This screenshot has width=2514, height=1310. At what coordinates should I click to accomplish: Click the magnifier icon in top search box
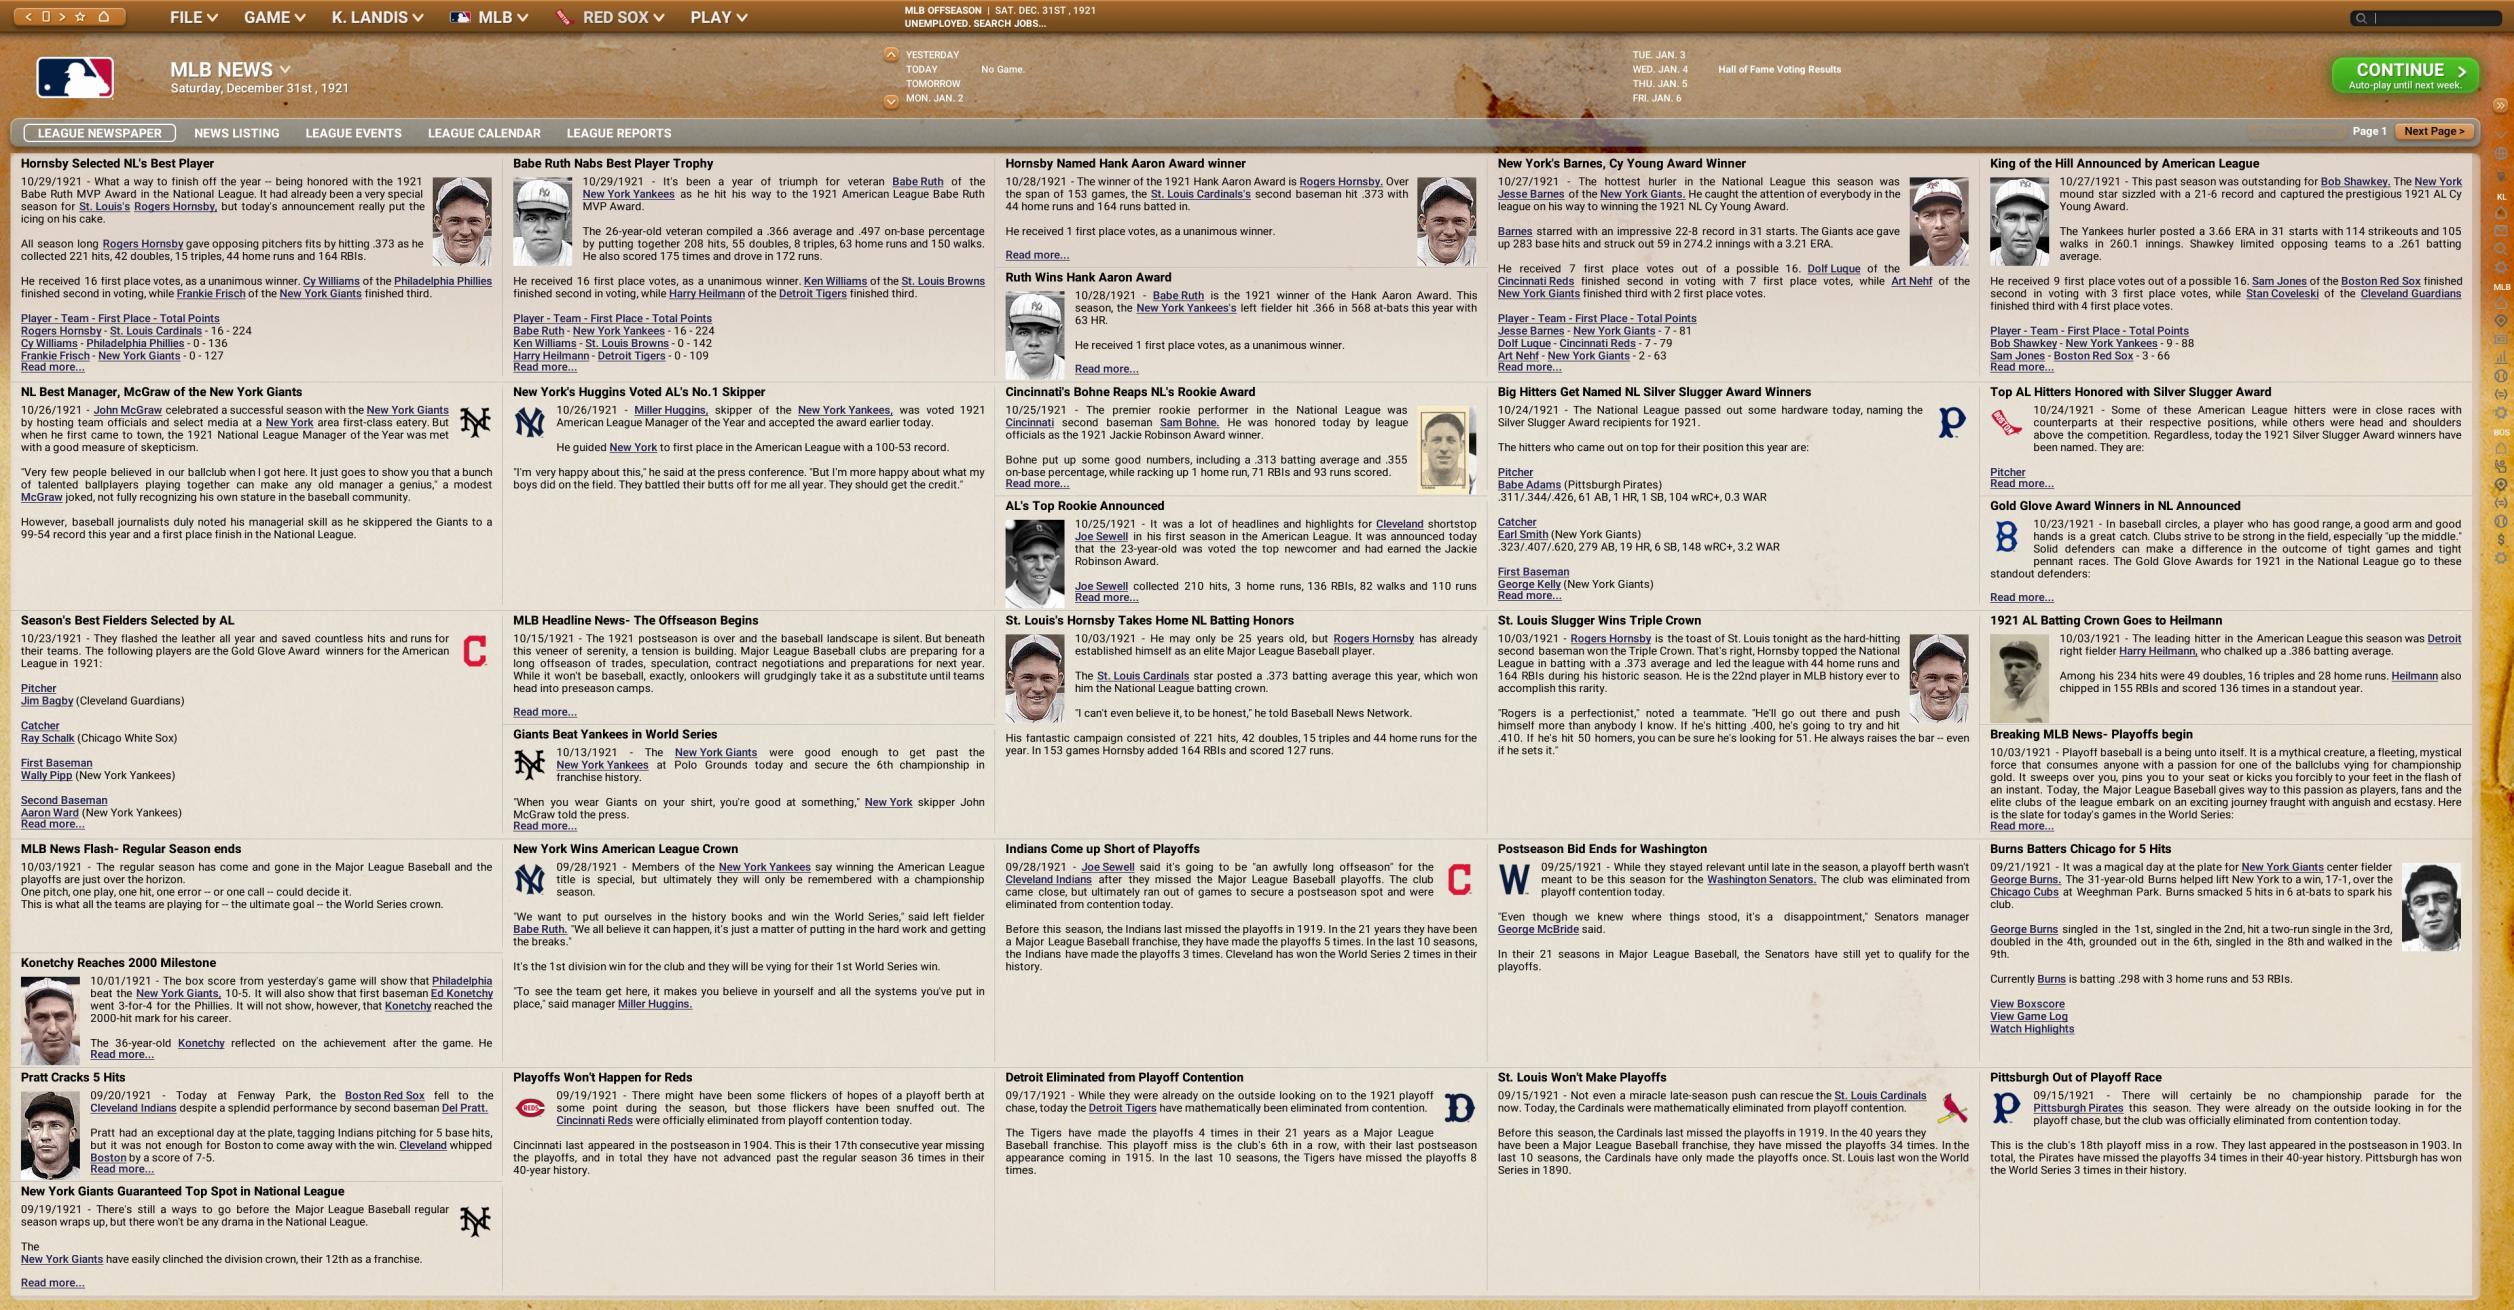point(2361,18)
